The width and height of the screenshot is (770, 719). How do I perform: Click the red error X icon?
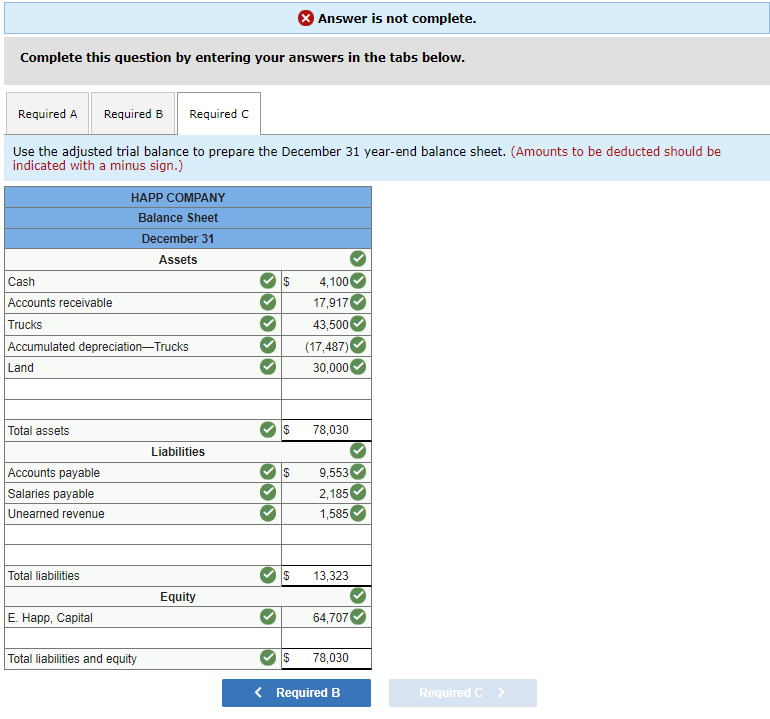305,18
